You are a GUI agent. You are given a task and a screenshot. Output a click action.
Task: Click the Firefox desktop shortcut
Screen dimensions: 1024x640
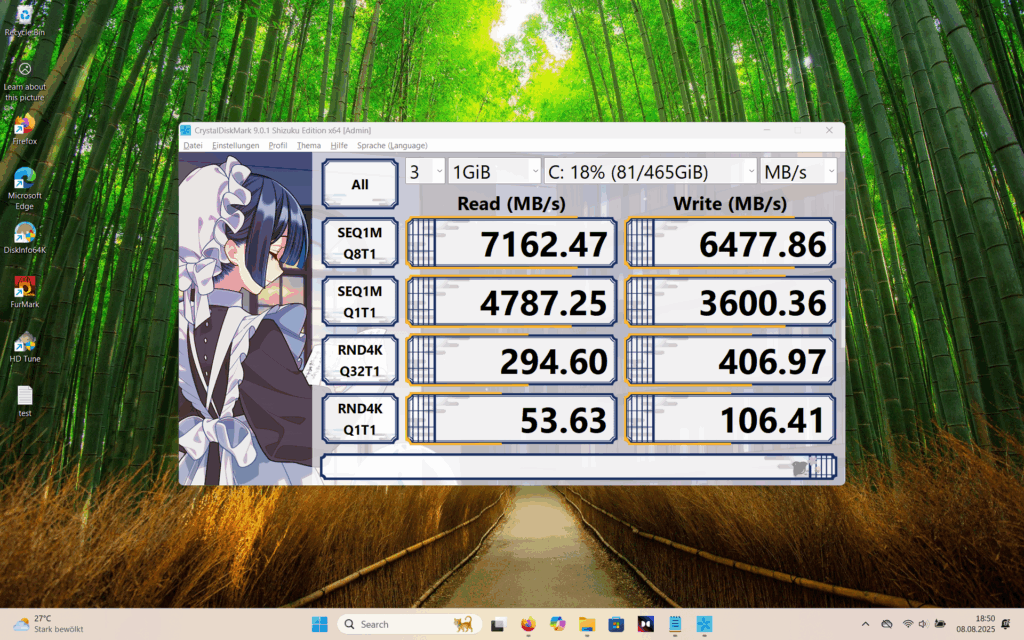click(x=25, y=126)
